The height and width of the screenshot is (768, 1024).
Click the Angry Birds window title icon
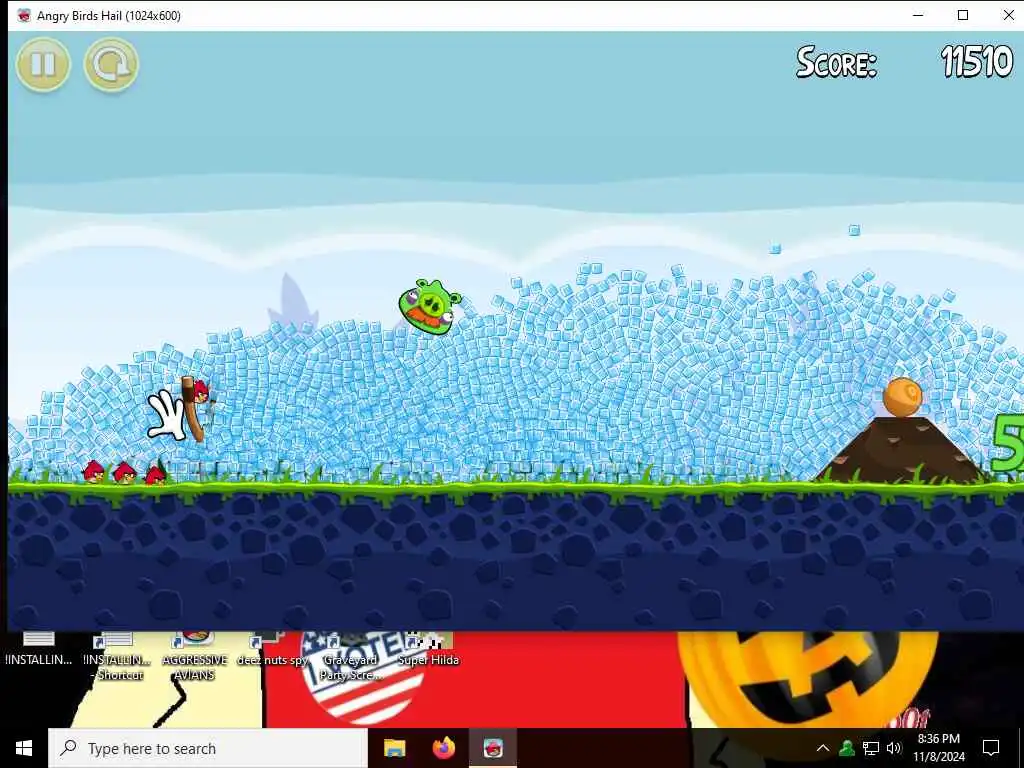tap(24, 15)
